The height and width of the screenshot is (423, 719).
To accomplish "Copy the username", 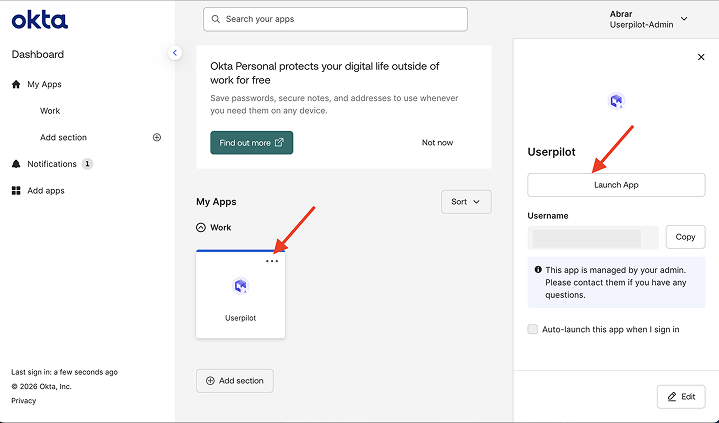I will tap(685, 237).
